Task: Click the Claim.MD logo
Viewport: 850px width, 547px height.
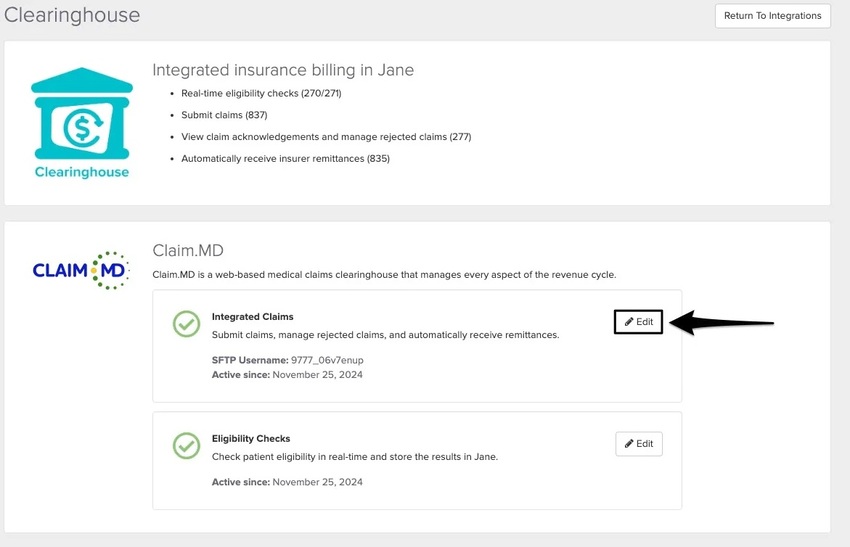Action: click(81, 270)
